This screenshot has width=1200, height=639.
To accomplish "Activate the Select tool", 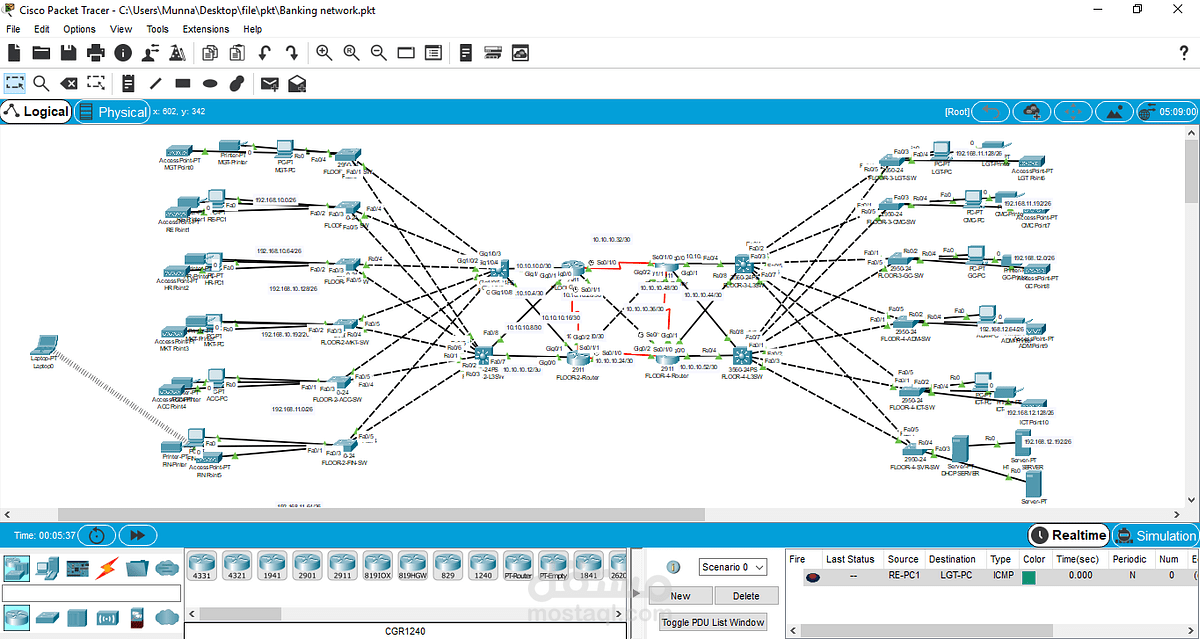I will click(15, 83).
